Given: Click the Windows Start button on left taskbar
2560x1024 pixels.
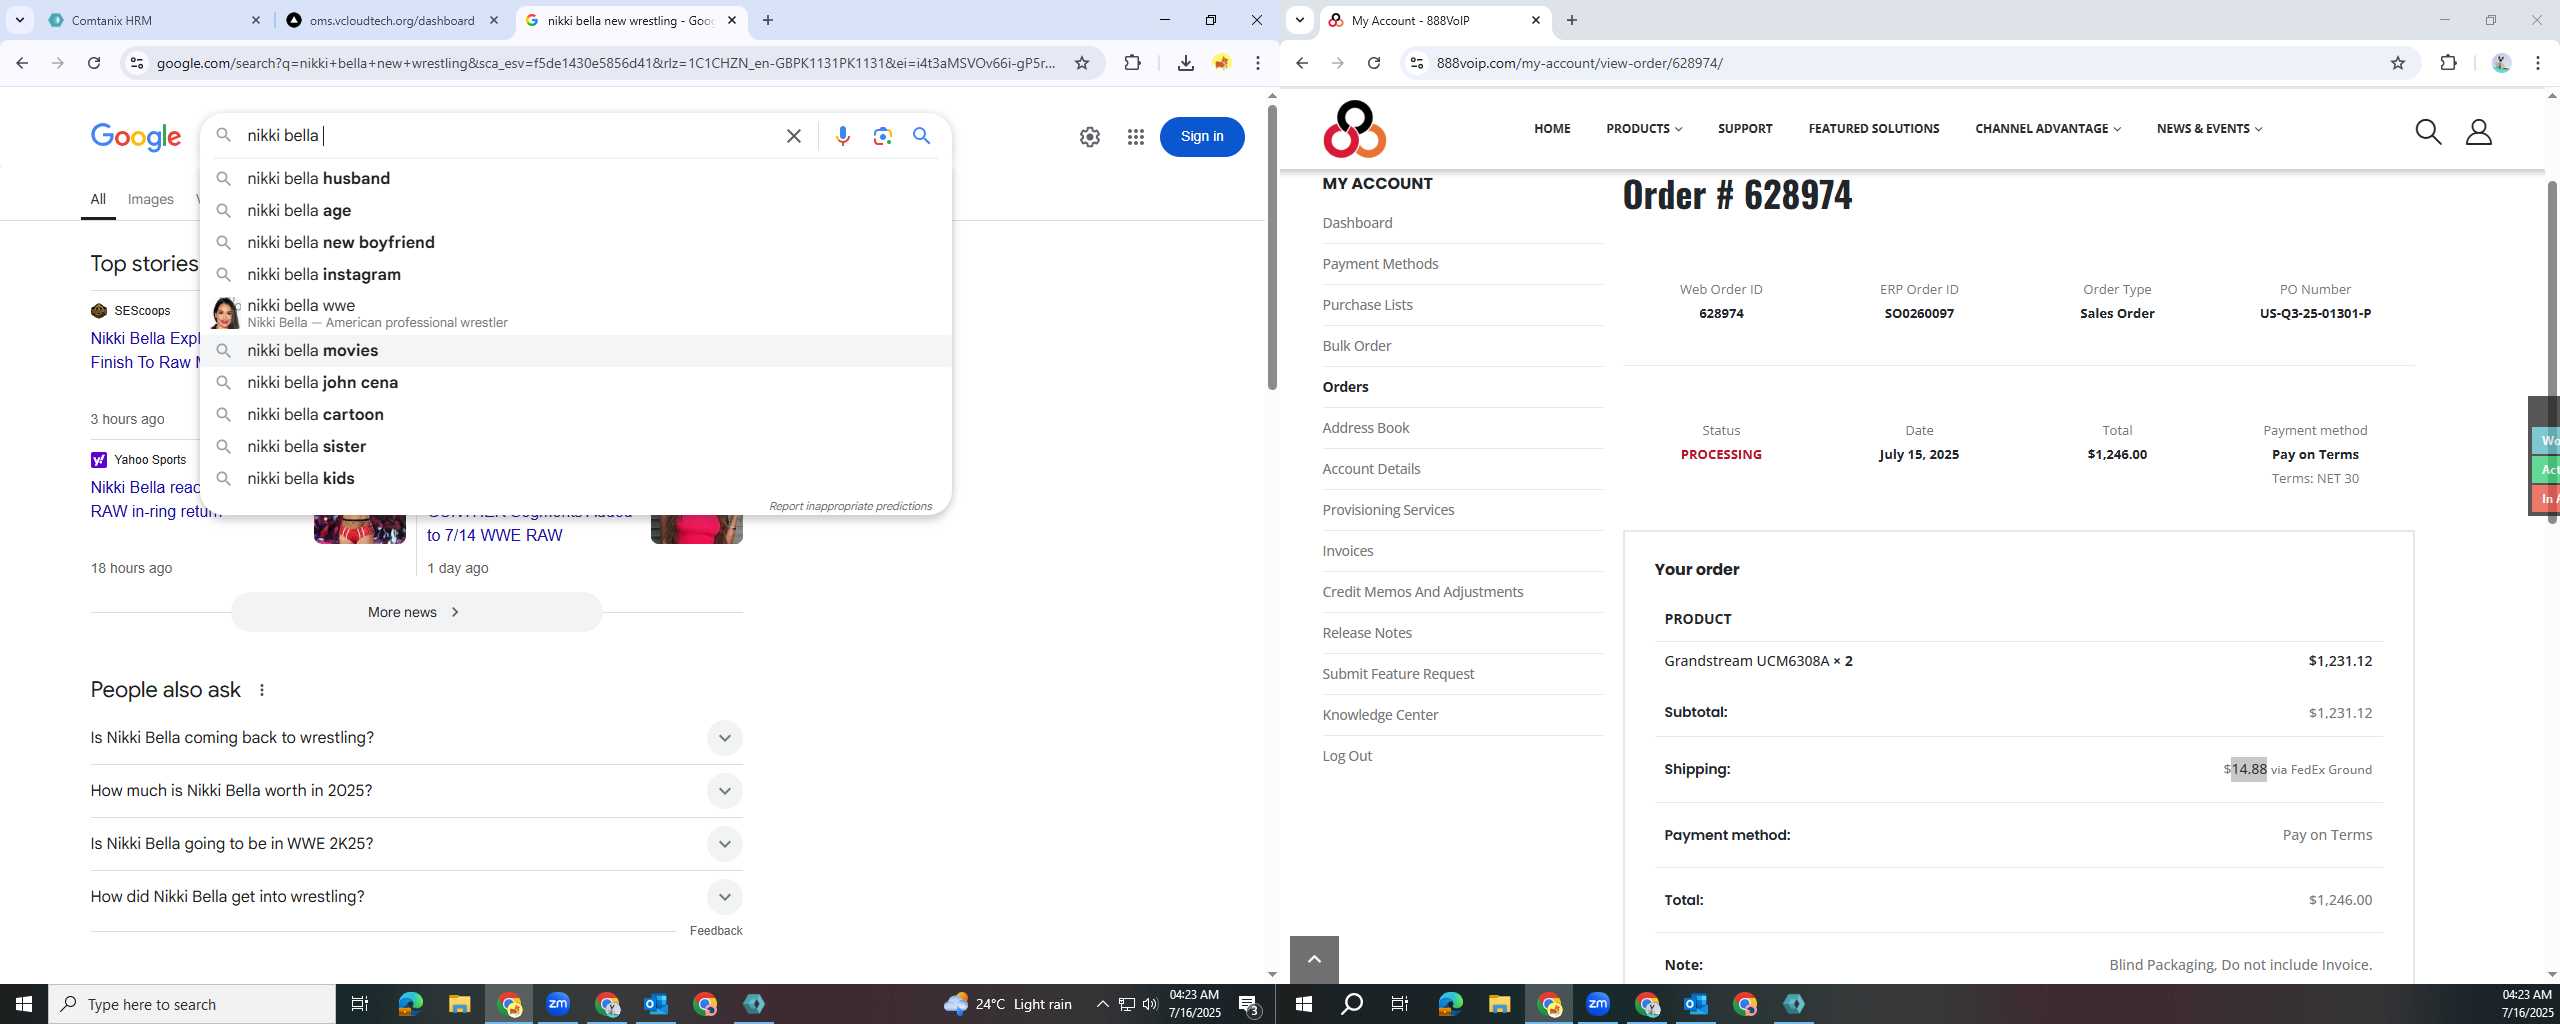Looking at the screenshot, I should tap(24, 1004).
